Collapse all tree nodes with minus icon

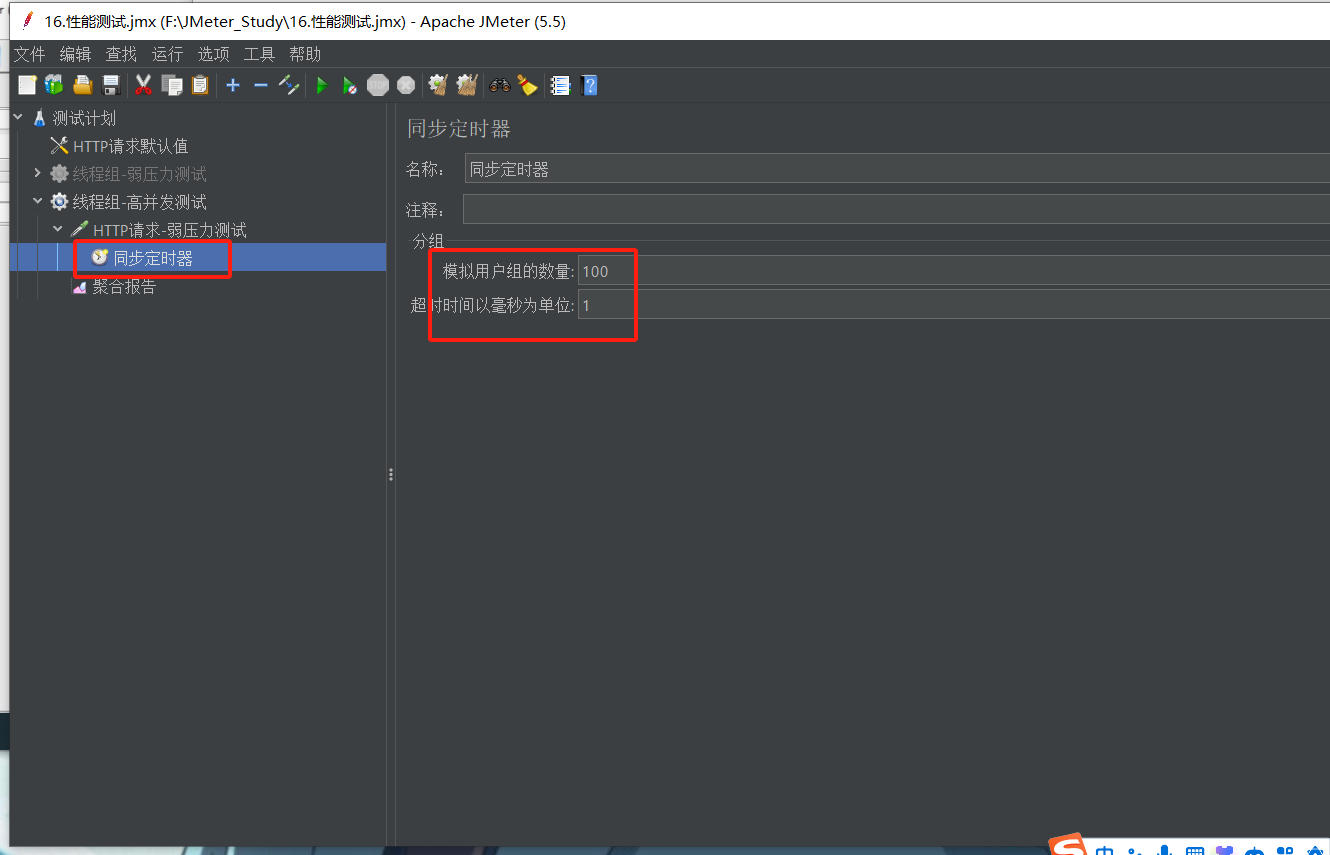261,86
